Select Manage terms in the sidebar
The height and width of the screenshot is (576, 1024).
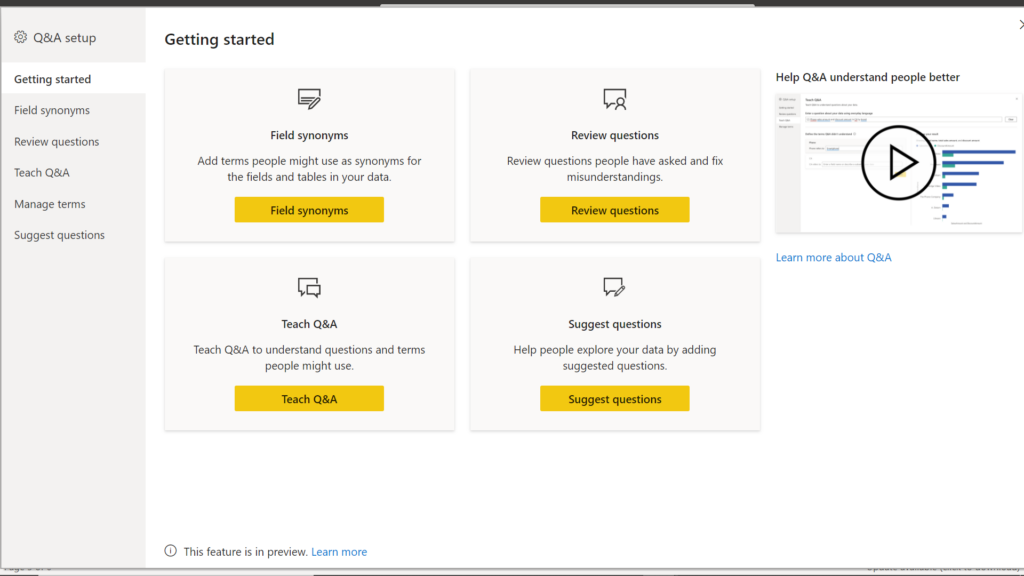49,204
